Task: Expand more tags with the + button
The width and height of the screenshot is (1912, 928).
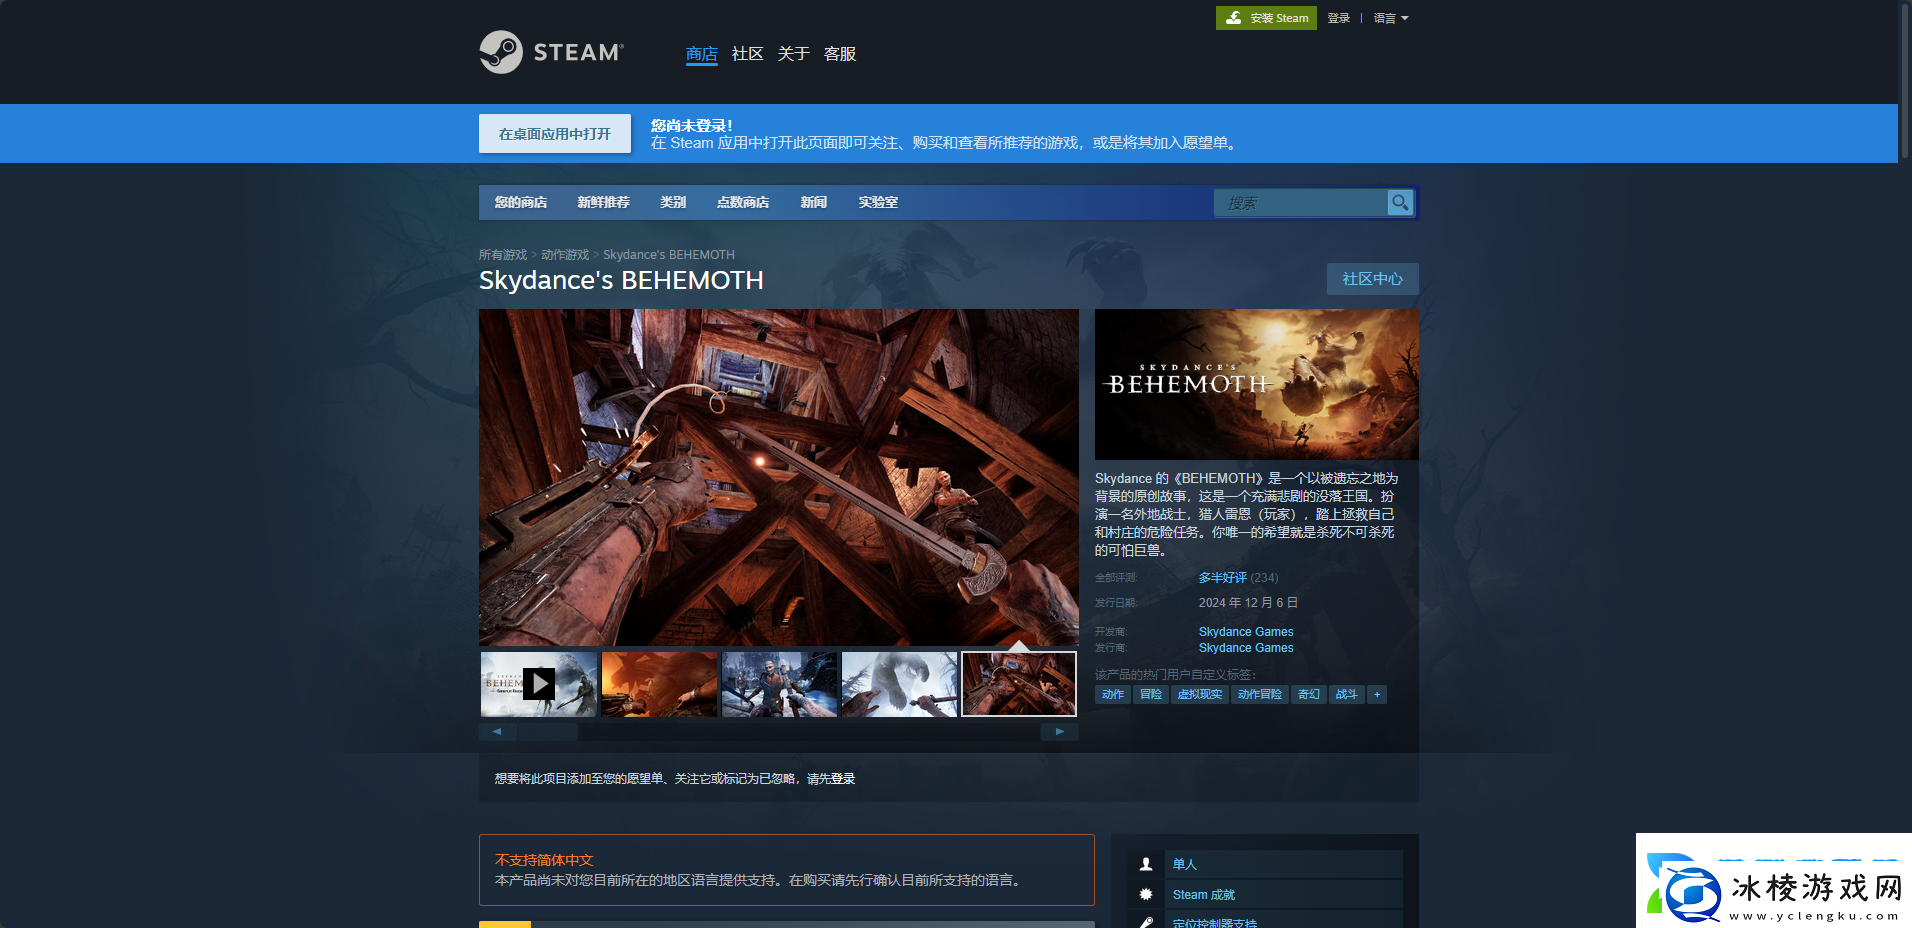Action: tap(1376, 694)
